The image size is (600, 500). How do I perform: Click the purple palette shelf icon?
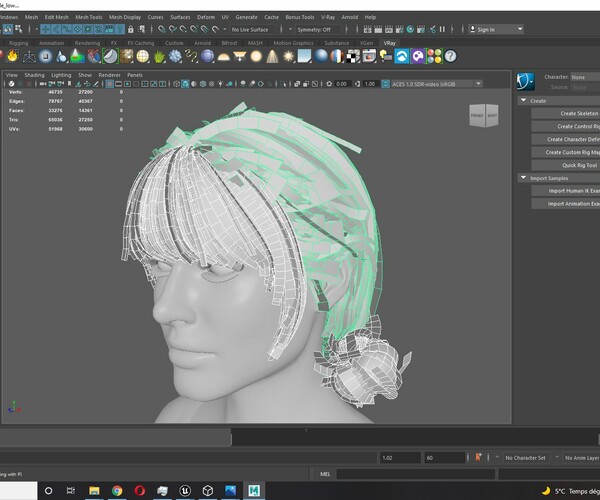418,57
